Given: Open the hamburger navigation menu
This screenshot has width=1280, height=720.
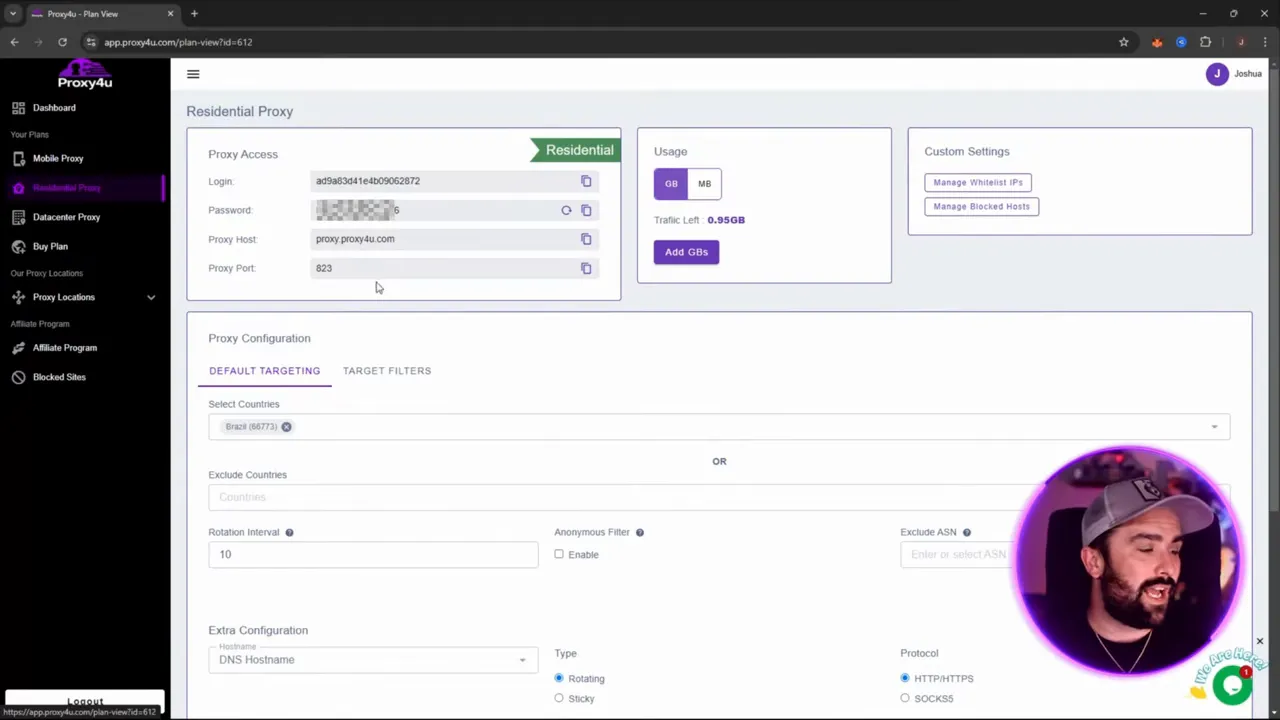Looking at the screenshot, I should pos(193,74).
